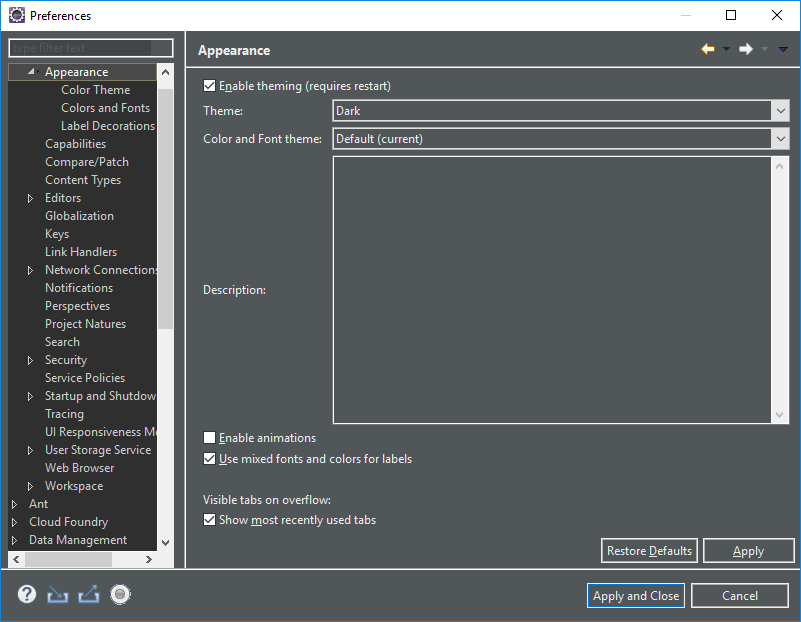801x622 pixels.
Task: Select Colors and Fonts in the tree
Action: (105, 108)
